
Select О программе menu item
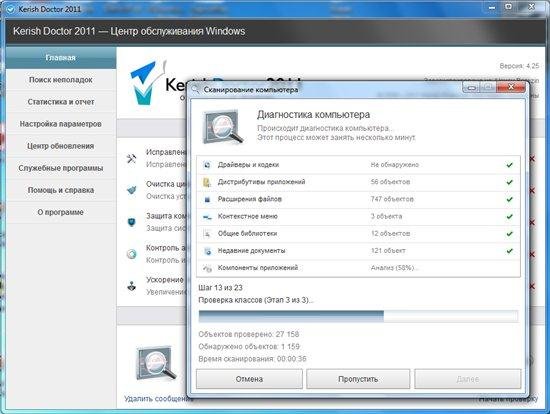click(x=60, y=212)
